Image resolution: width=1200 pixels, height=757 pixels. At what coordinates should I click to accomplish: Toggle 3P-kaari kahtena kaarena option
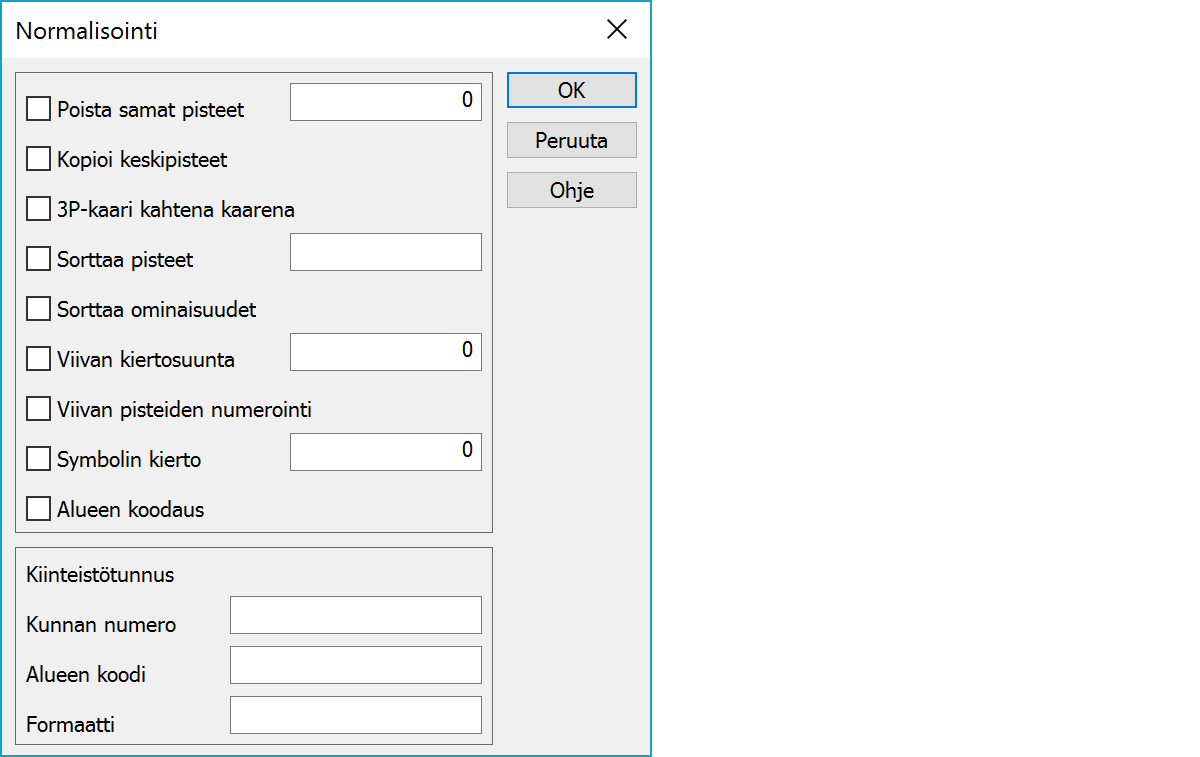(39, 209)
